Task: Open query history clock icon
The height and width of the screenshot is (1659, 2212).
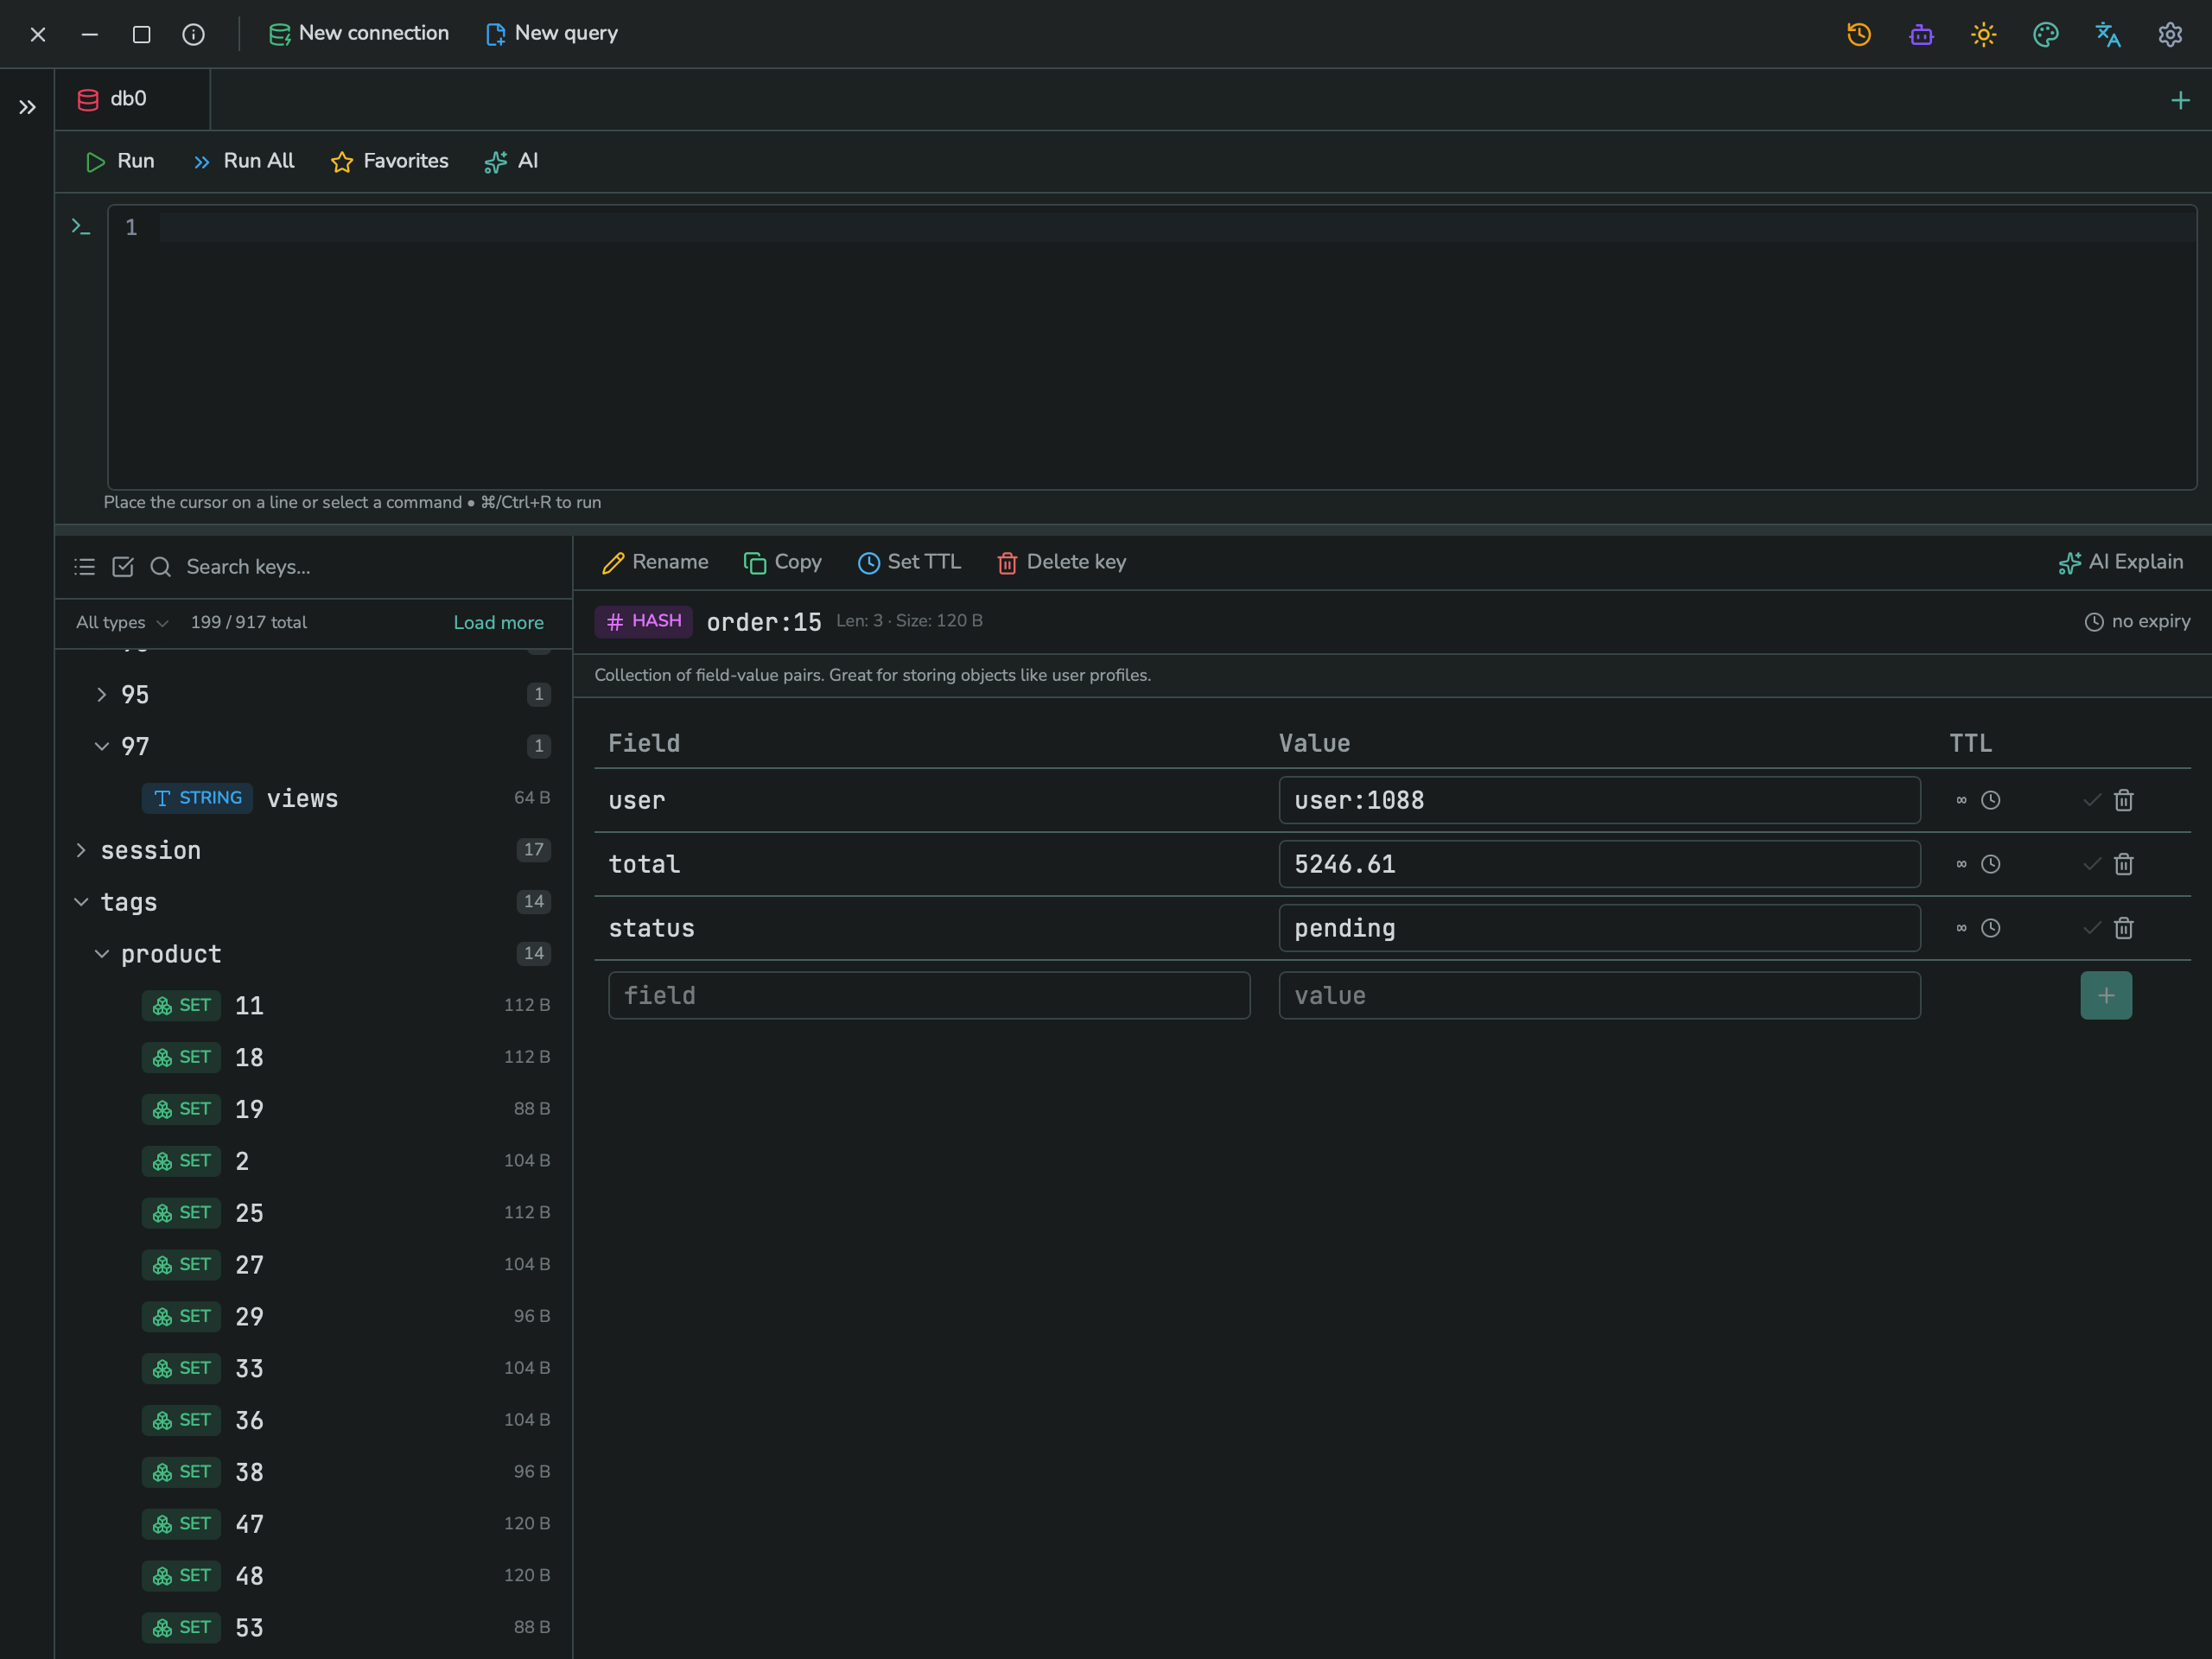Action: click(1858, 34)
